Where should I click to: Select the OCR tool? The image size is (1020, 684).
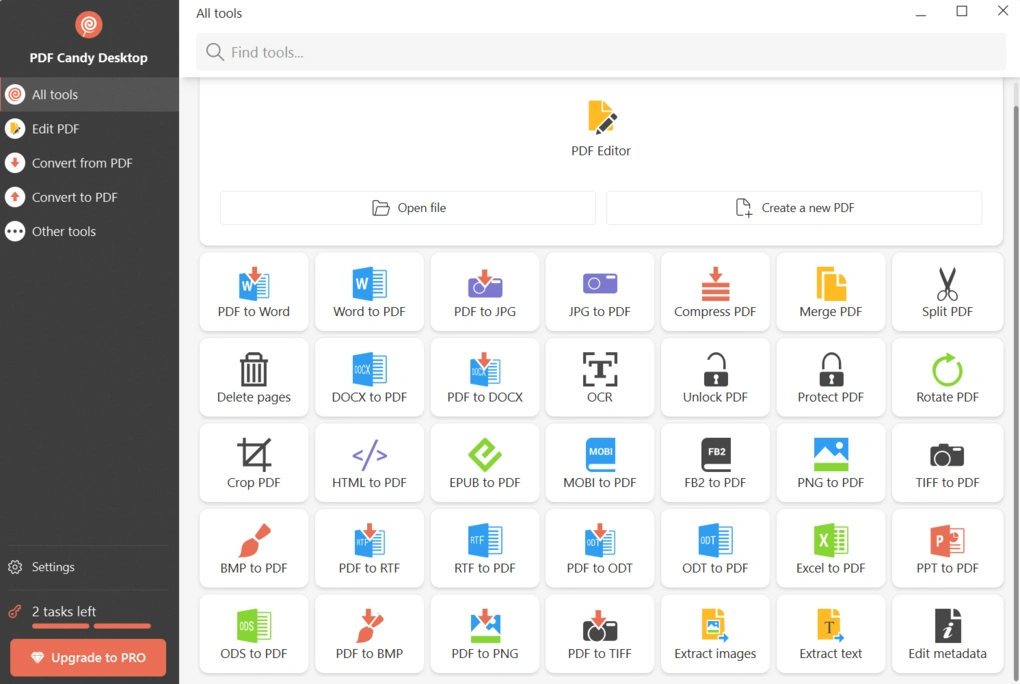pos(599,377)
